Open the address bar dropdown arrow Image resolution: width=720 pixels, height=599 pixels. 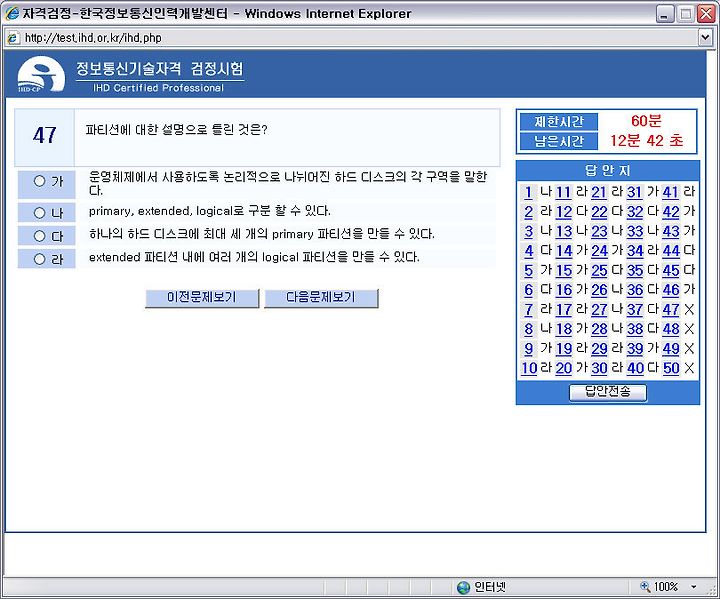tap(705, 37)
